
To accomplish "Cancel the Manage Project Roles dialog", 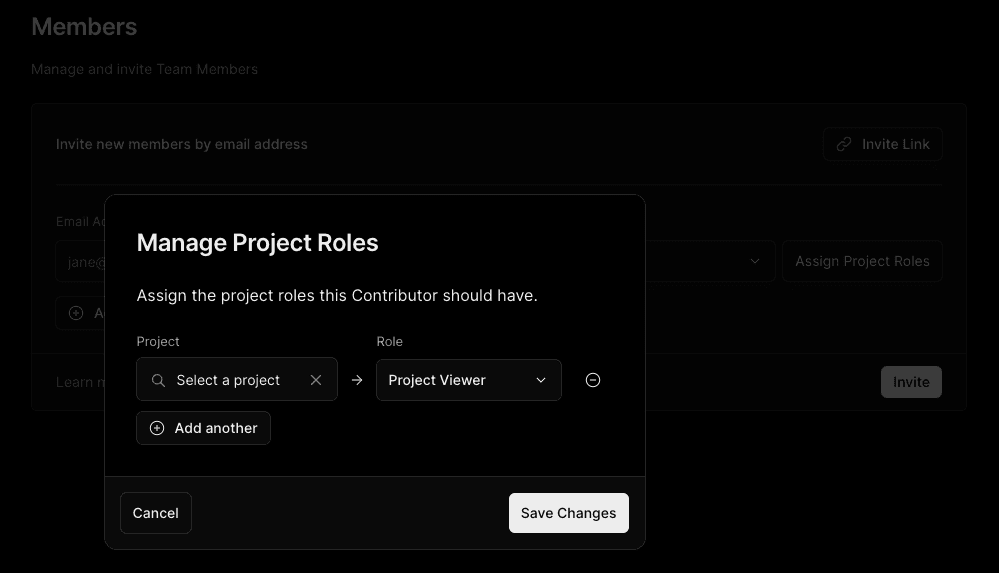I will coord(156,513).
